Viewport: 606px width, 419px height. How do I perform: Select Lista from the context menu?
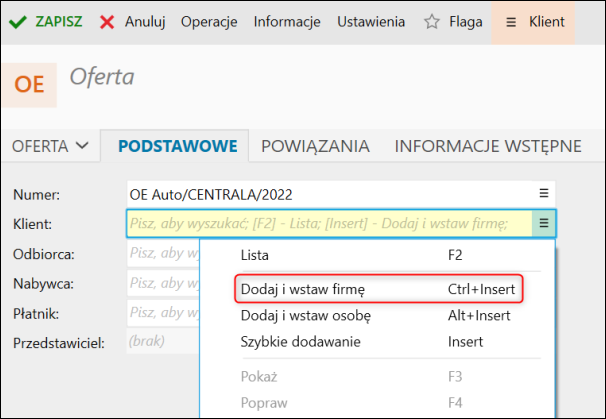coord(378,255)
